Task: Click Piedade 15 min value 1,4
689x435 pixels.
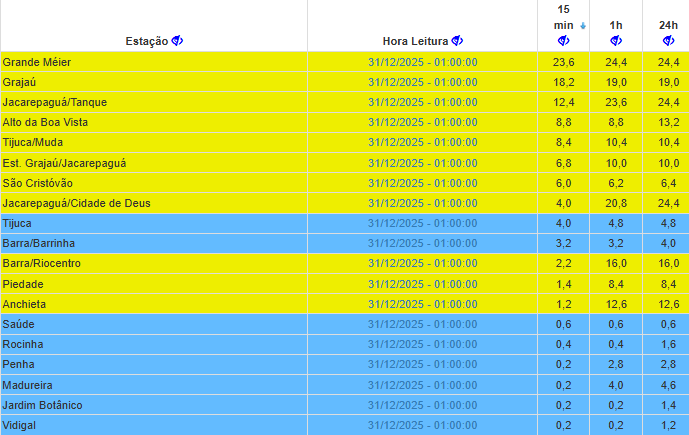Action: point(563,284)
